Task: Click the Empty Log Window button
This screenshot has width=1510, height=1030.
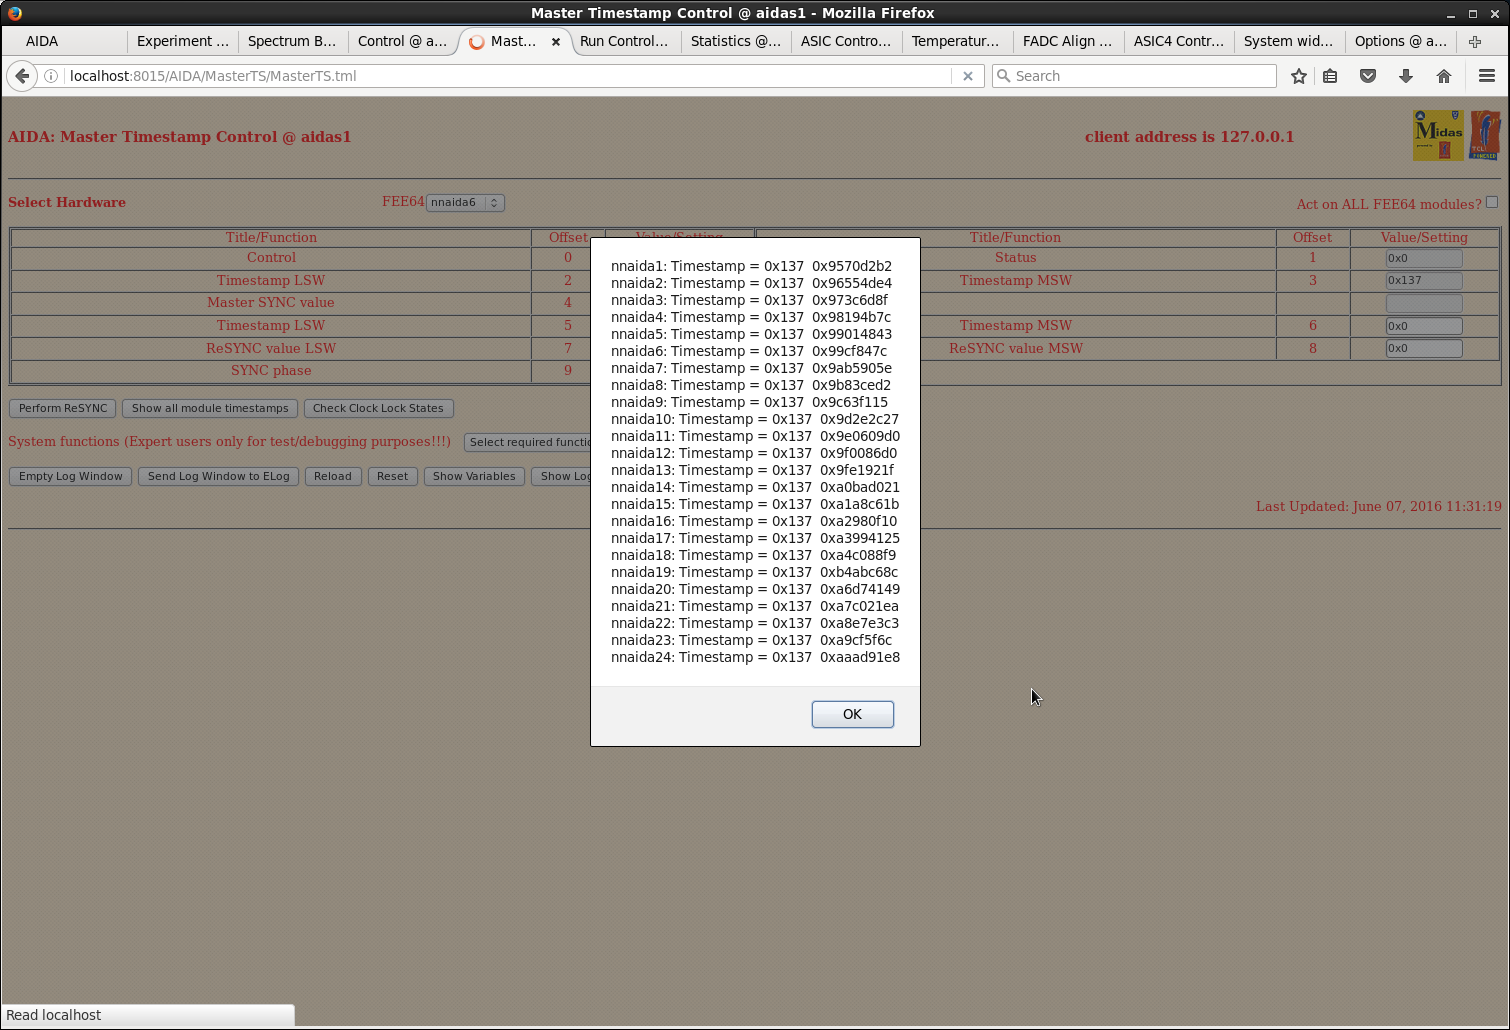Action: coord(70,476)
